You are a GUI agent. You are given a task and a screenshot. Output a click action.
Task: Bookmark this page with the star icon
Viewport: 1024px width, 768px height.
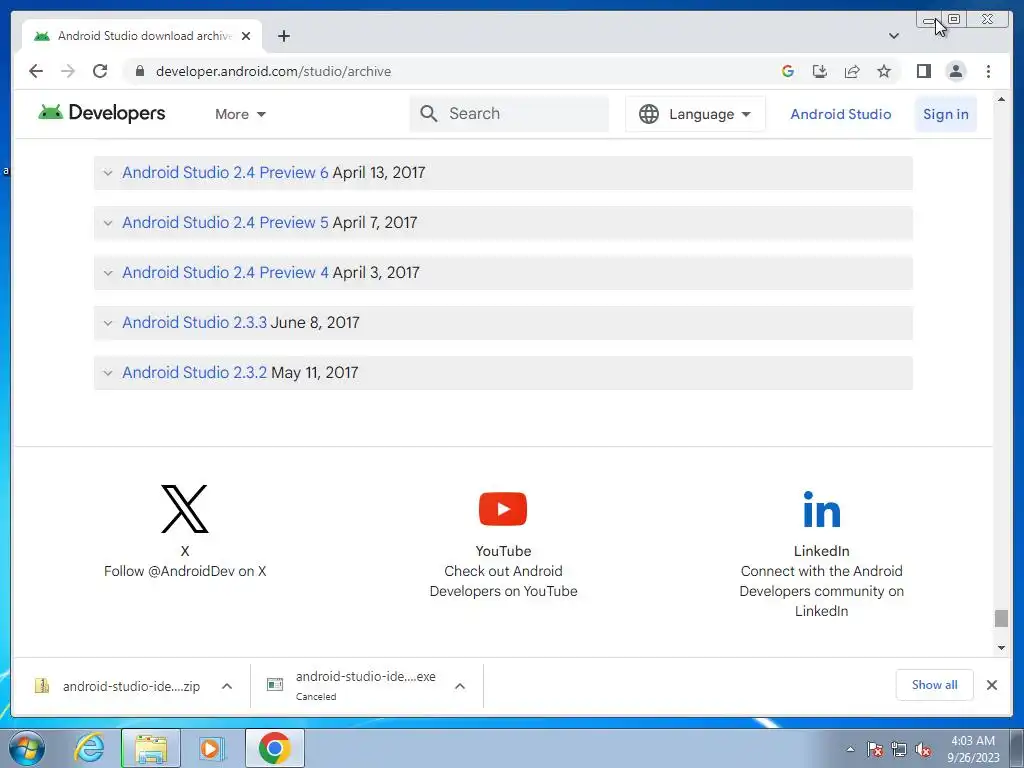pyautogui.click(x=884, y=71)
